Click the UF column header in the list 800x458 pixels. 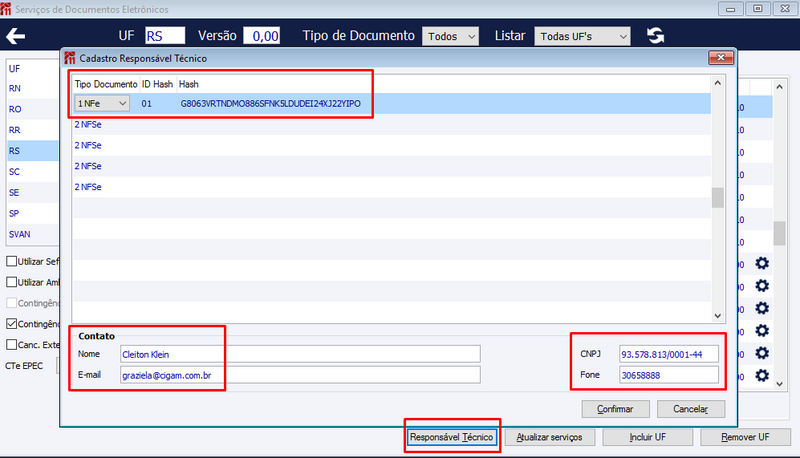(14, 68)
